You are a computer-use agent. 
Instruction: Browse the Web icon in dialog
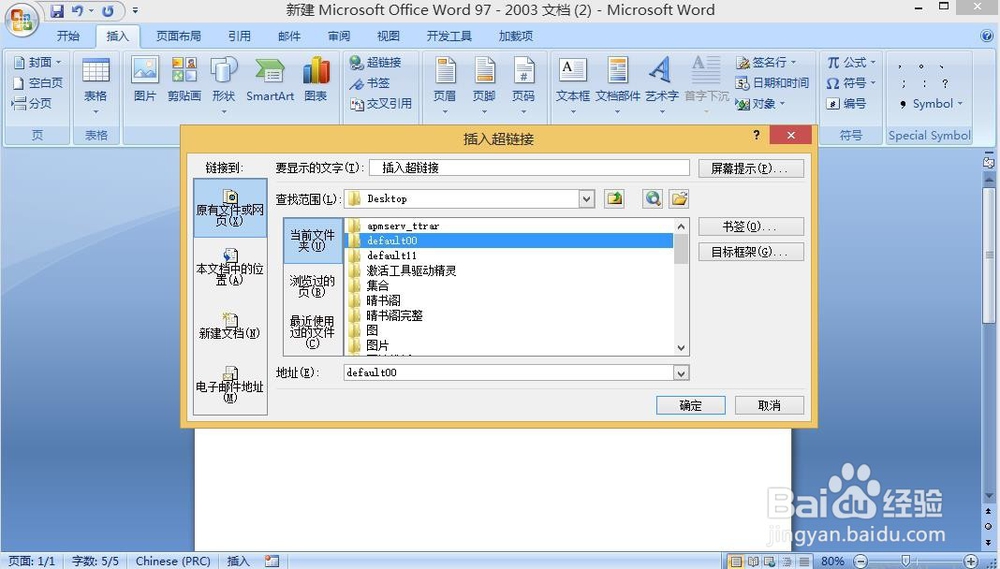tap(652, 198)
